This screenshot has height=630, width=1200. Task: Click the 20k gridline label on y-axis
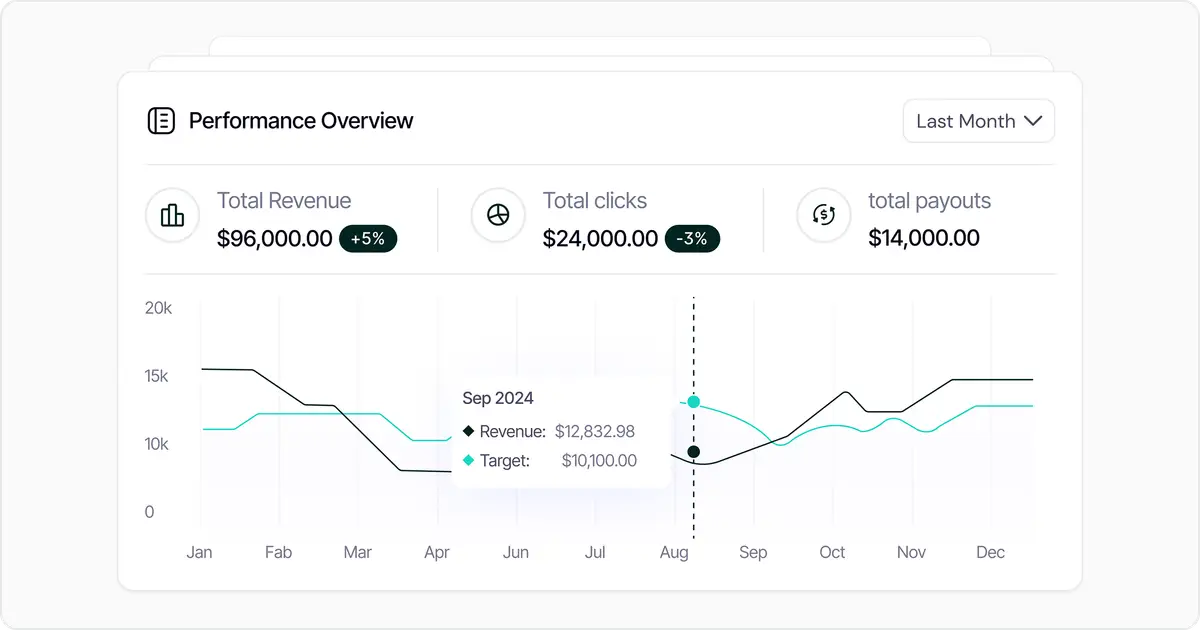point(159,308)
